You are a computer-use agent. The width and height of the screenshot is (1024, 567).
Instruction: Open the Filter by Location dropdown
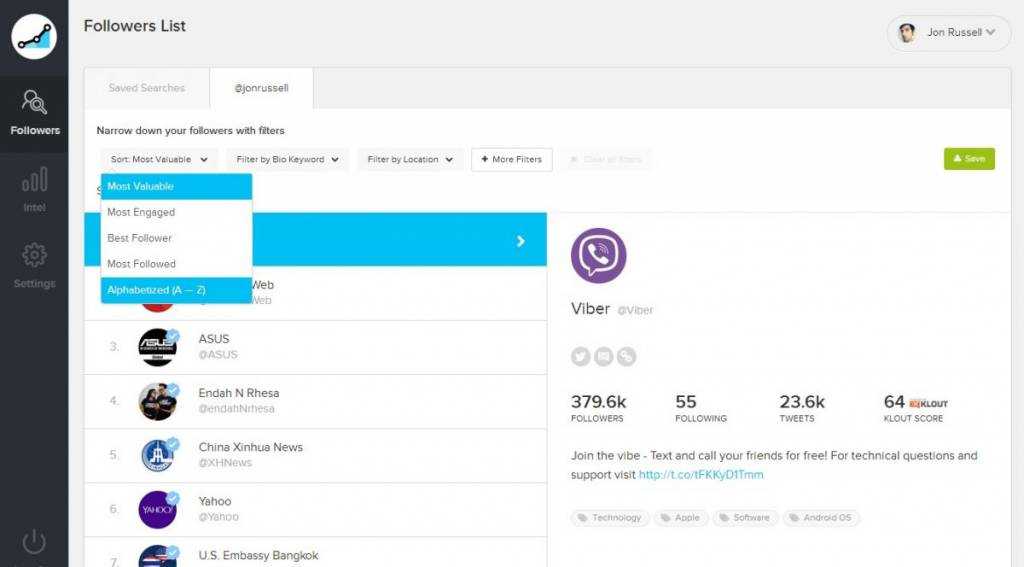410,159
